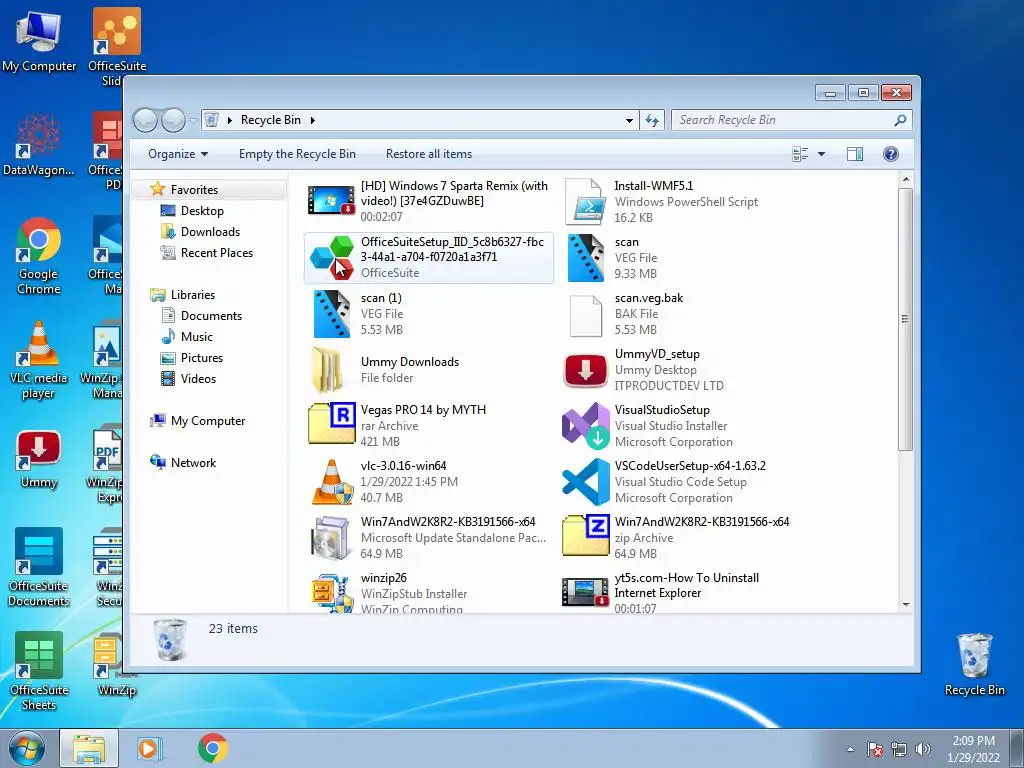
Task: Open Chrome from the taskbar
Action: tap(212, 749)
